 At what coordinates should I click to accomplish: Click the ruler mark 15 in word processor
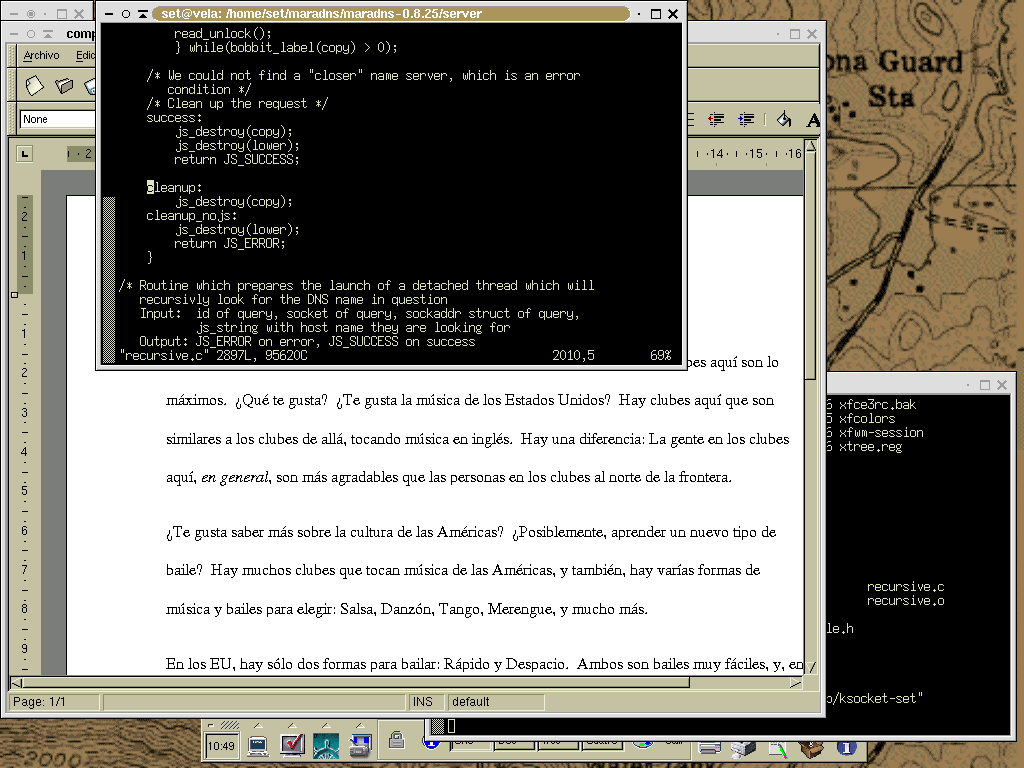[x=756, y=154]
